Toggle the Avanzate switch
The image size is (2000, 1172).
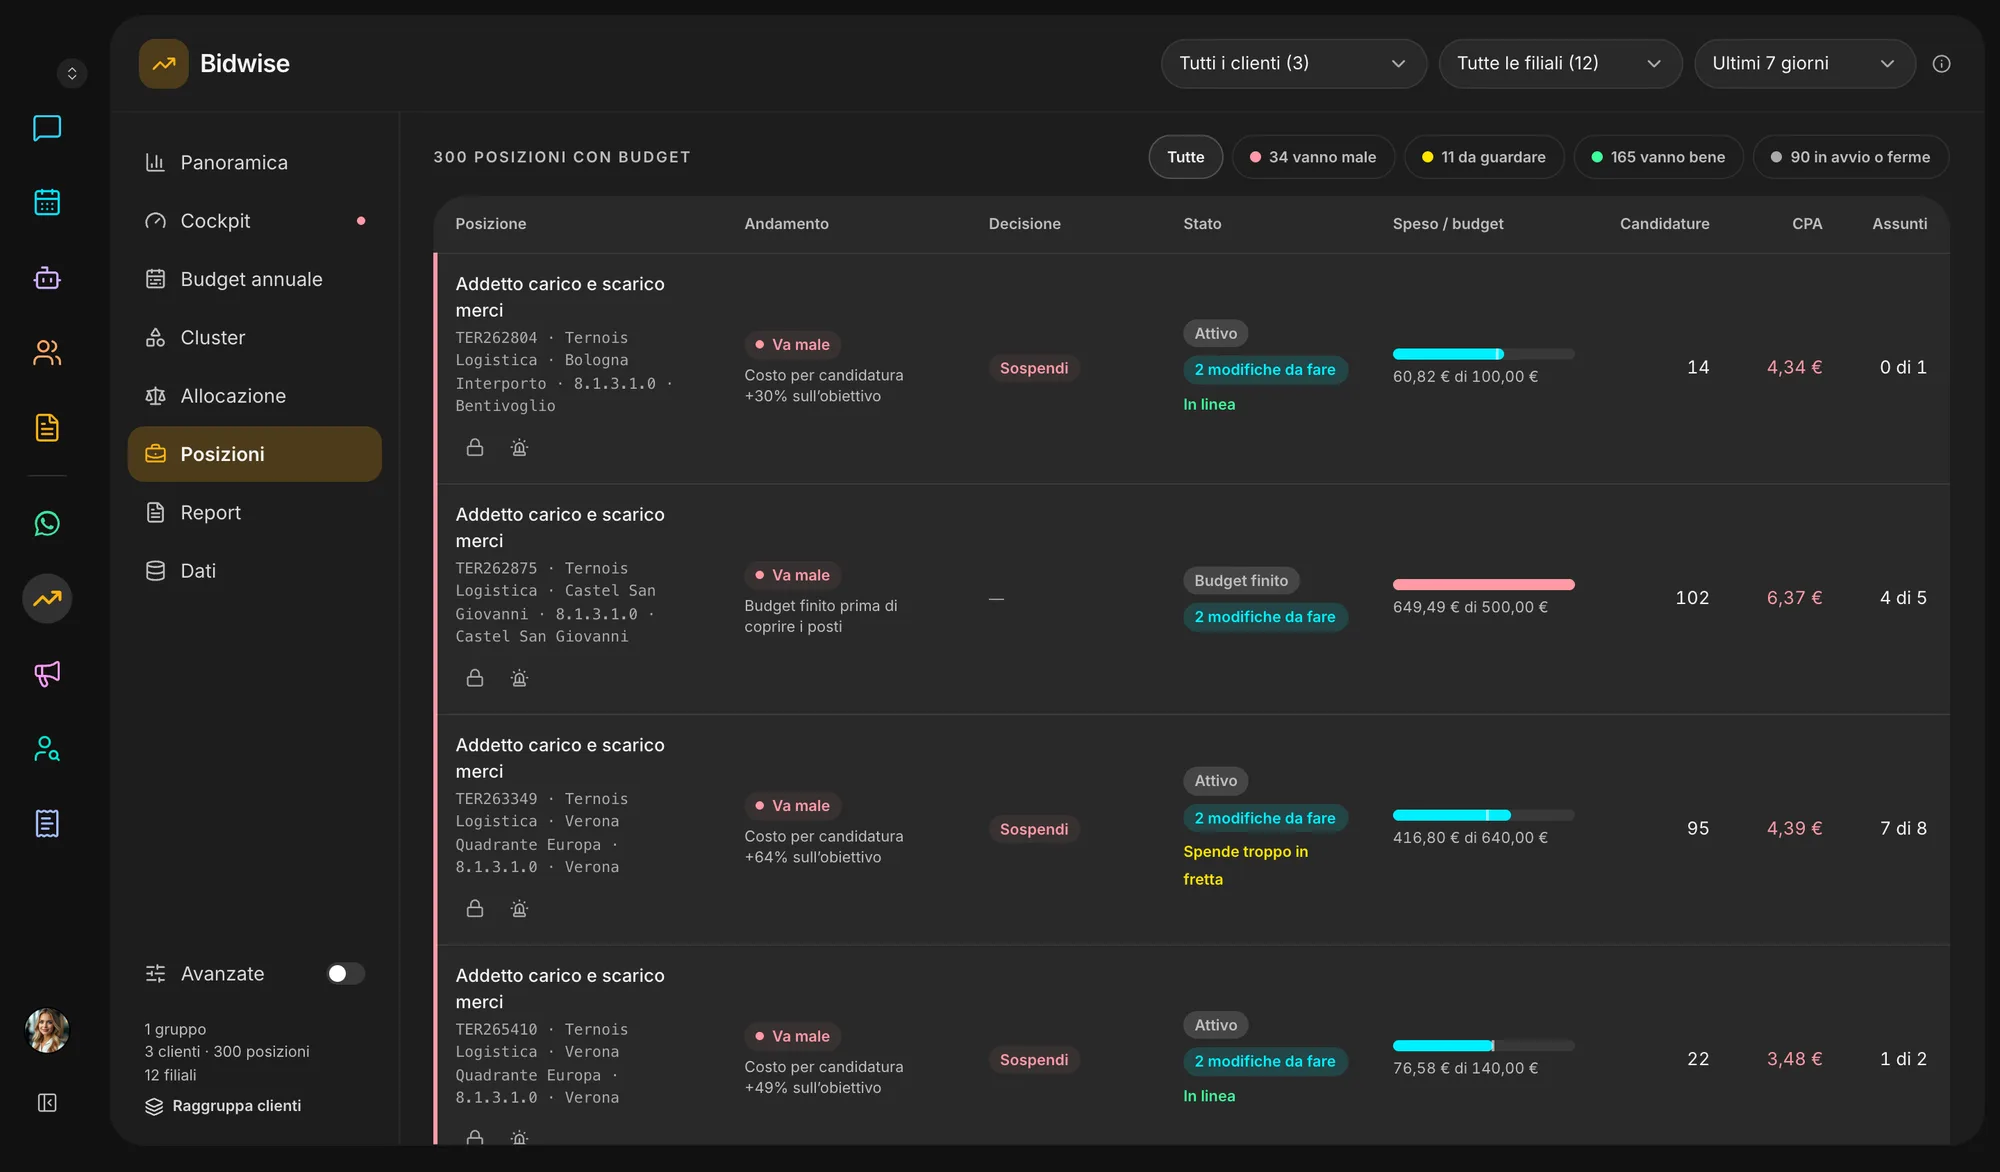(345, 973)
